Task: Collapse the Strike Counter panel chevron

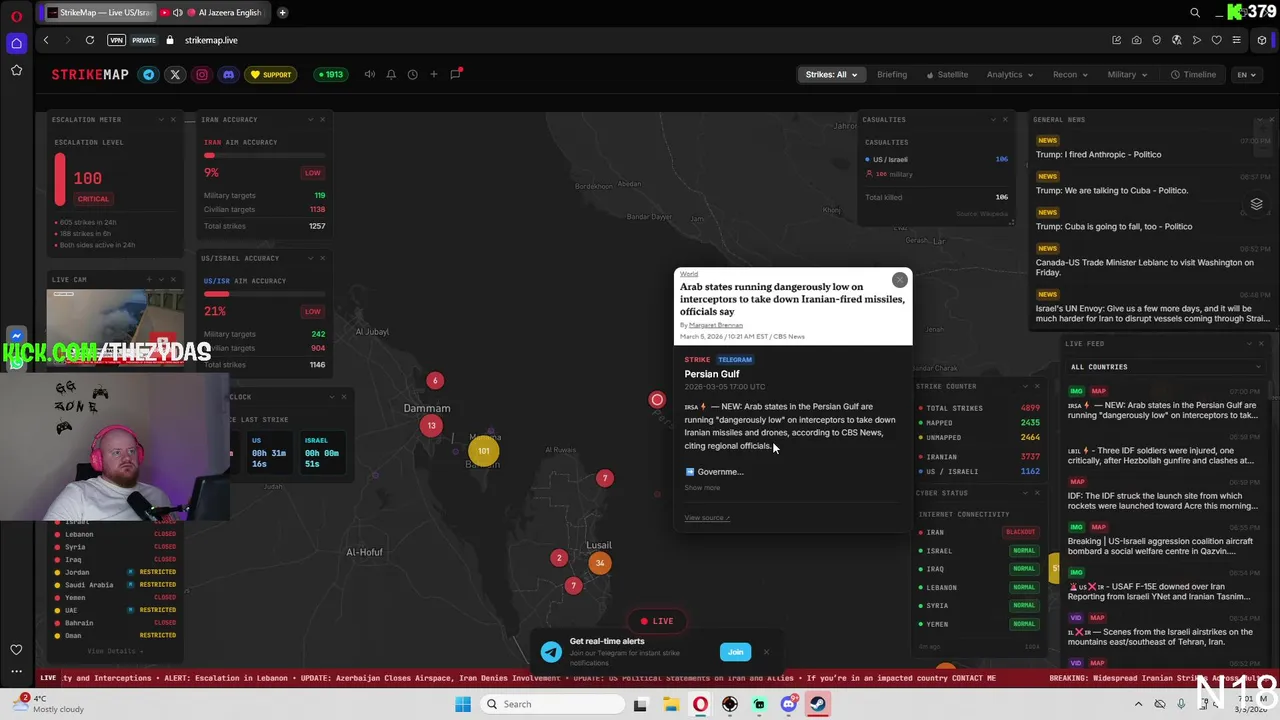Action: pos(1025,386)
